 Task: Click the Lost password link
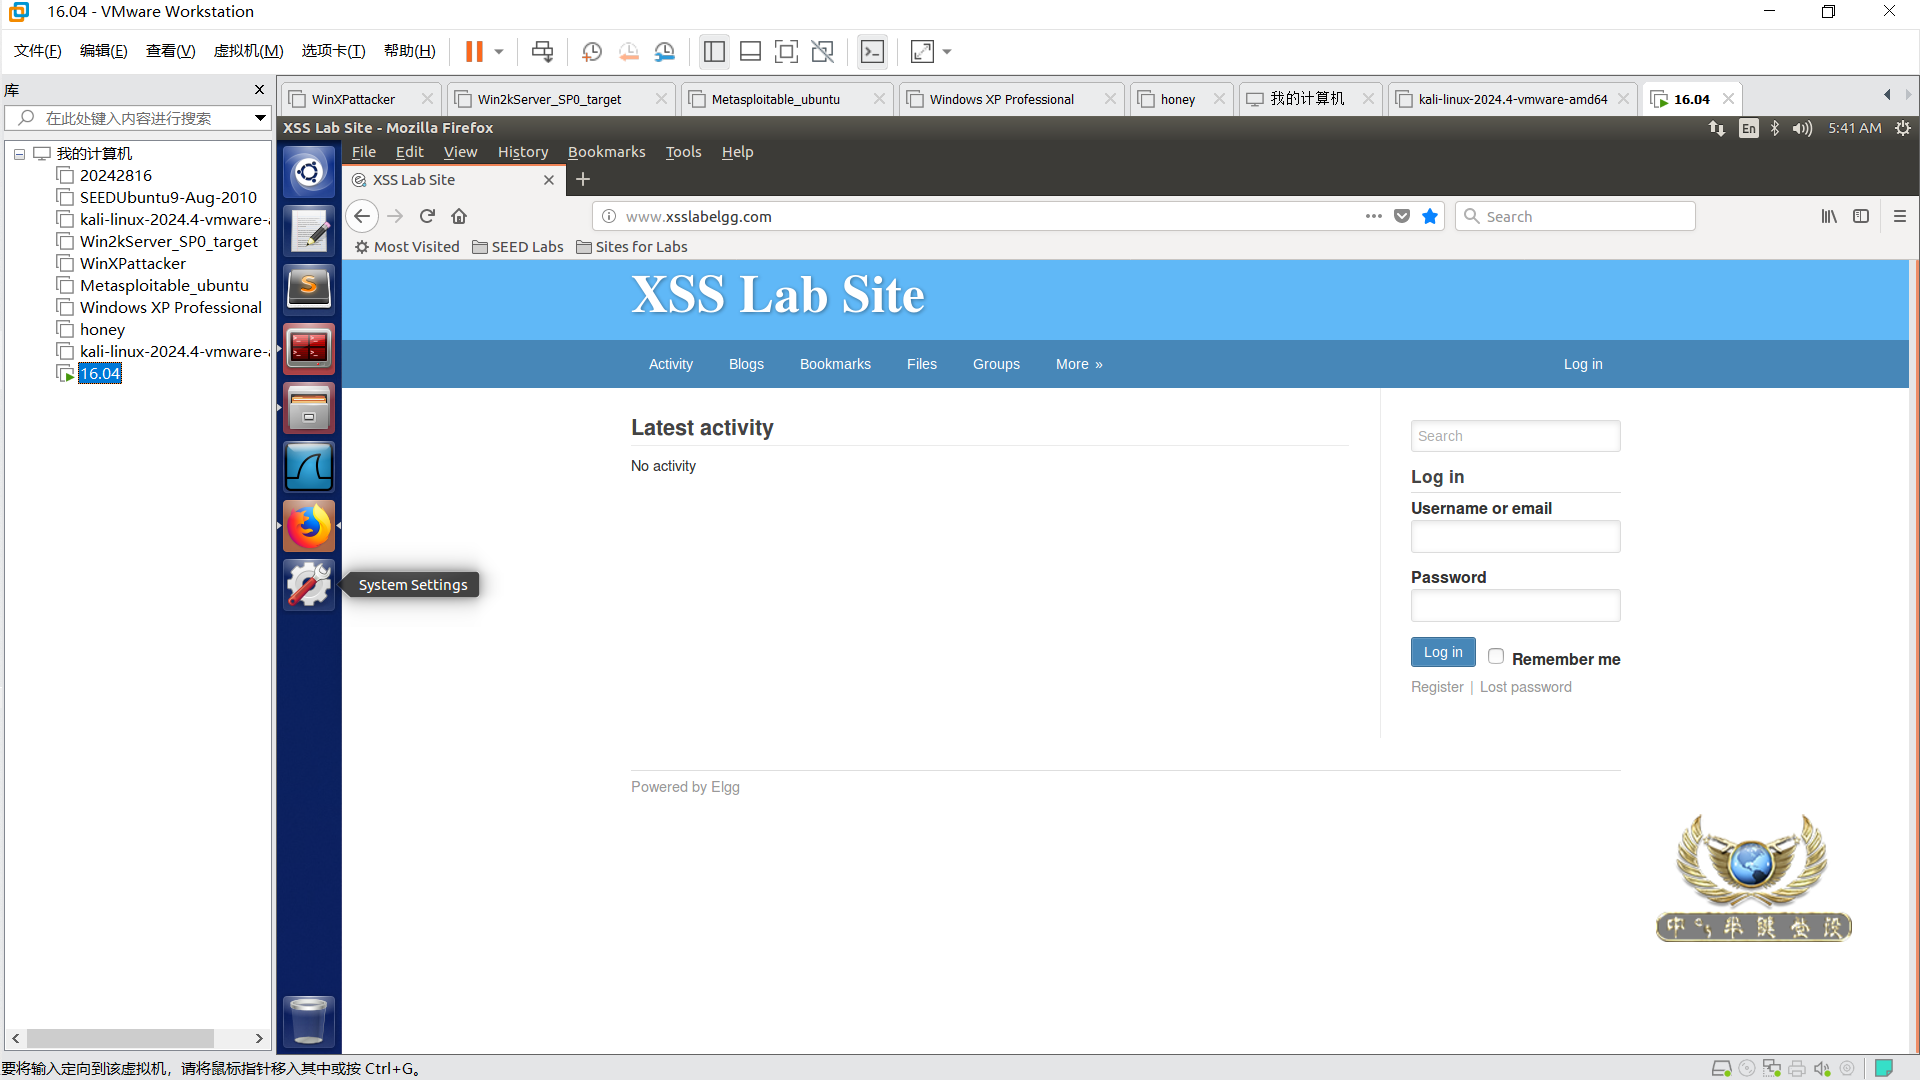(x=1525, y=687)
